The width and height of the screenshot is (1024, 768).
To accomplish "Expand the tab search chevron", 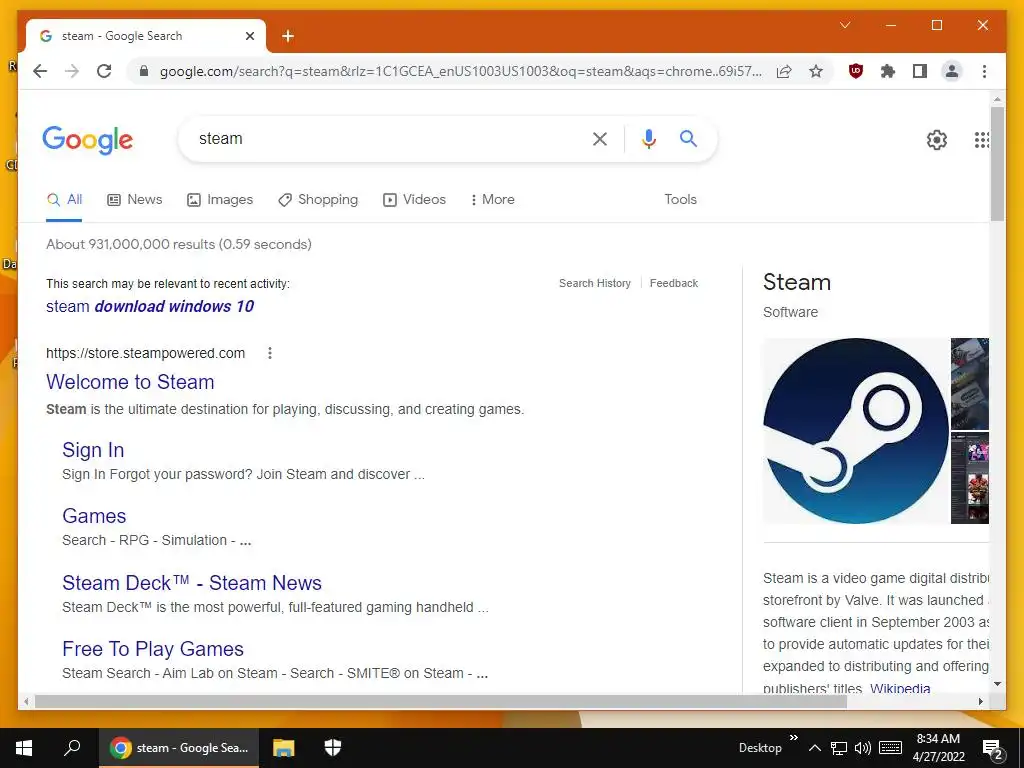I will pos(845,25).
